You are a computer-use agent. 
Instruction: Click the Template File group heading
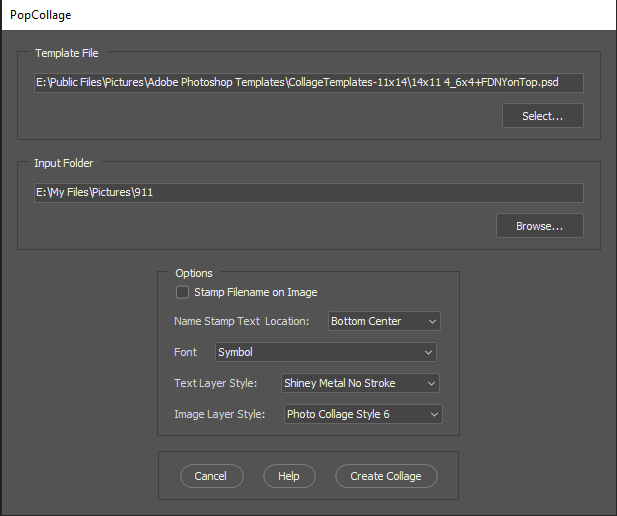tap(67, 53)
